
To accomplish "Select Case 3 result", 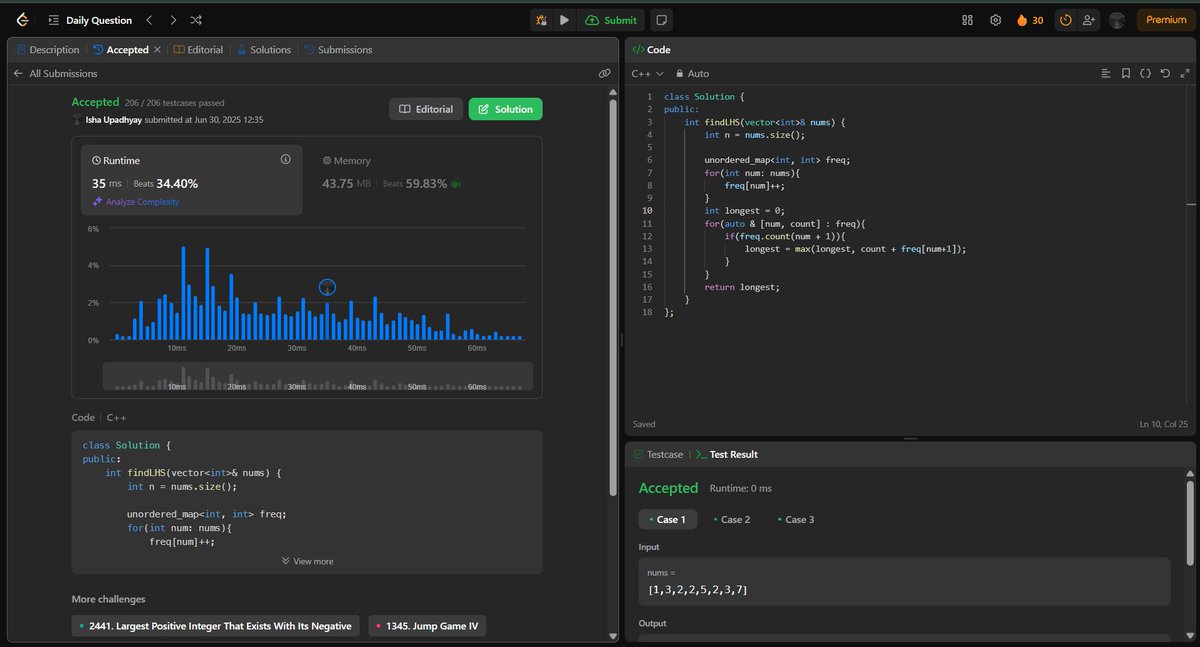I will [796, 519].
